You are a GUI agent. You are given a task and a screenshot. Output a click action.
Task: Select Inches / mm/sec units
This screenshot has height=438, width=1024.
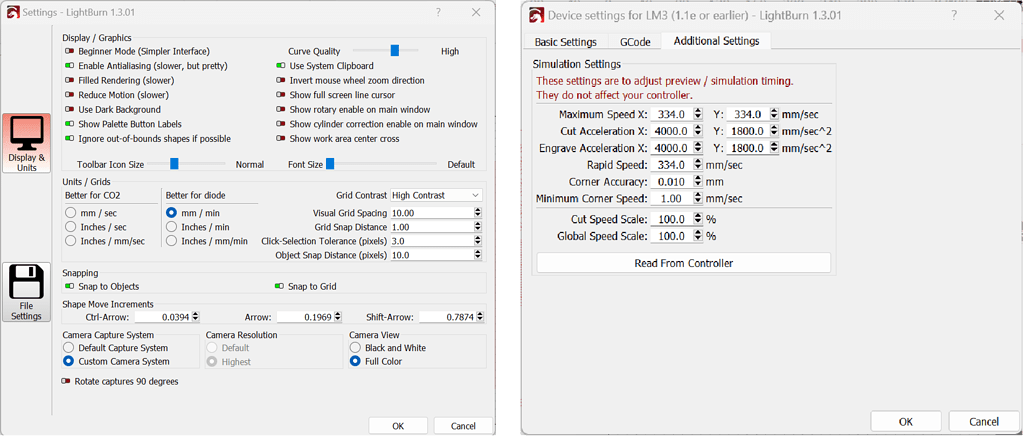[x=70, y=242]
